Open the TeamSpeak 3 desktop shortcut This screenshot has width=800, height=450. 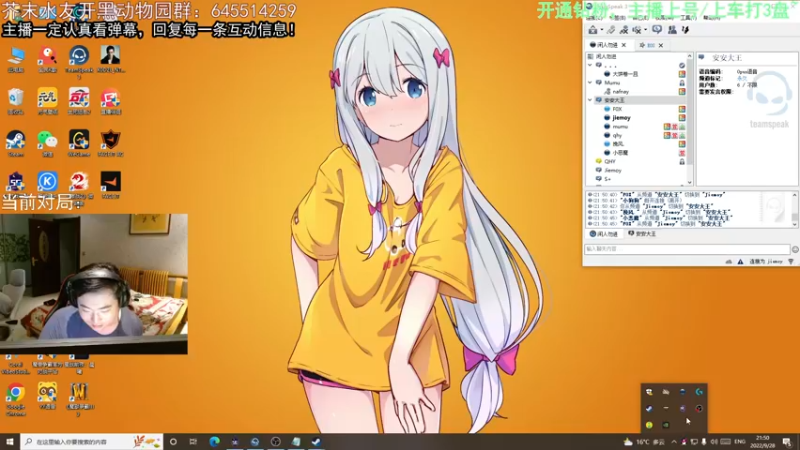(x=79, y=60)
